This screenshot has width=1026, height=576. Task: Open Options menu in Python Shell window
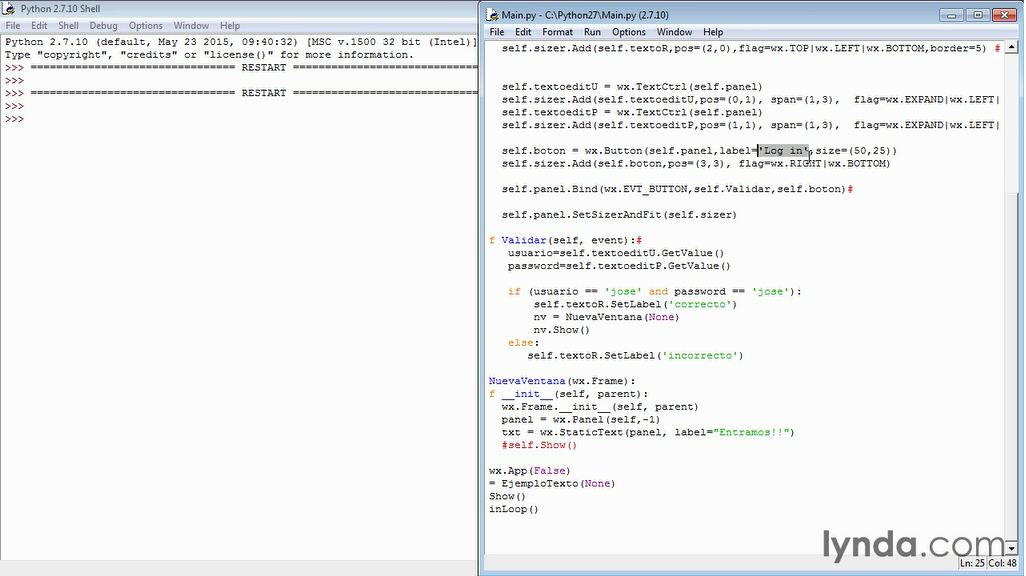[145, 26]
